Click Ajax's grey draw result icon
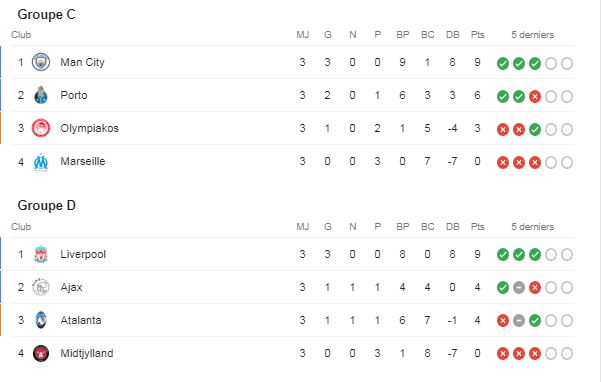 [x=519, y=287]
